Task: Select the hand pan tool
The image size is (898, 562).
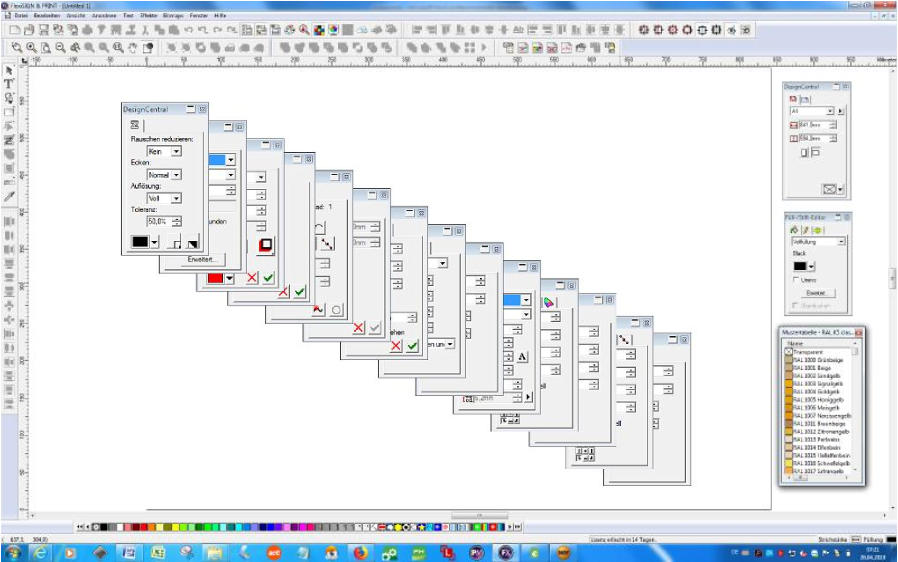Action: [133, 47]
